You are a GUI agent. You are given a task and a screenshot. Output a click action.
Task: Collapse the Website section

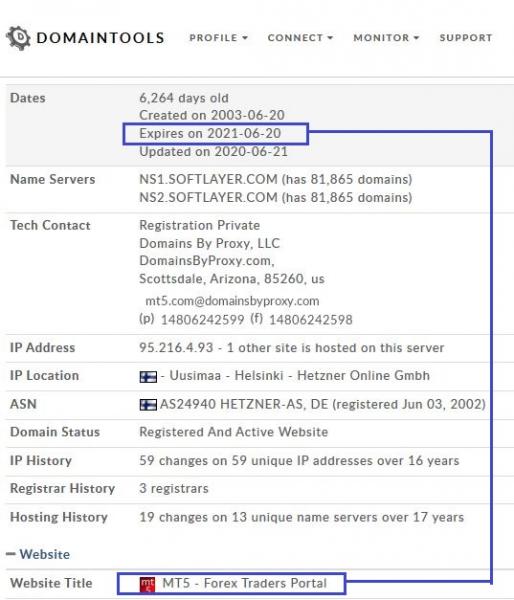38,554
